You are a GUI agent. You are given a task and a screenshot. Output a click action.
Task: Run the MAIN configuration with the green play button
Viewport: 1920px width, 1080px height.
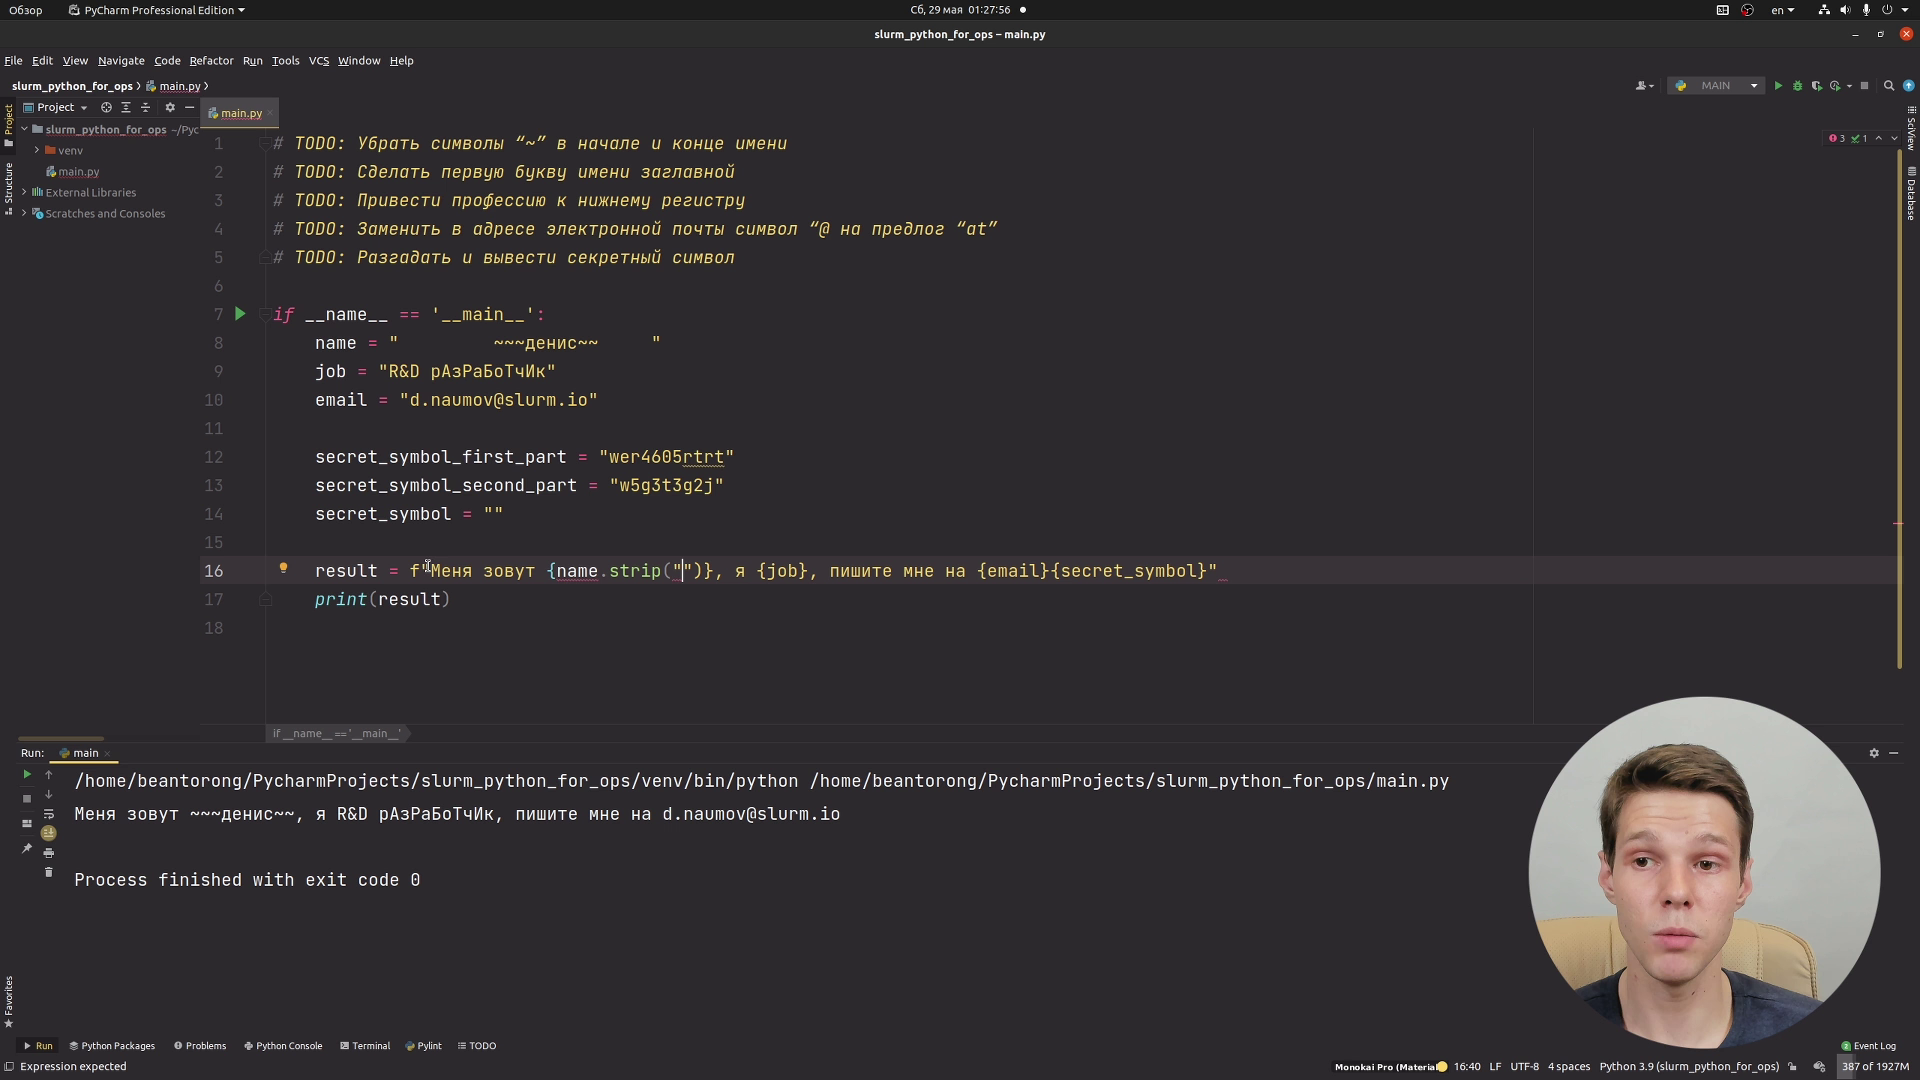1778,86
